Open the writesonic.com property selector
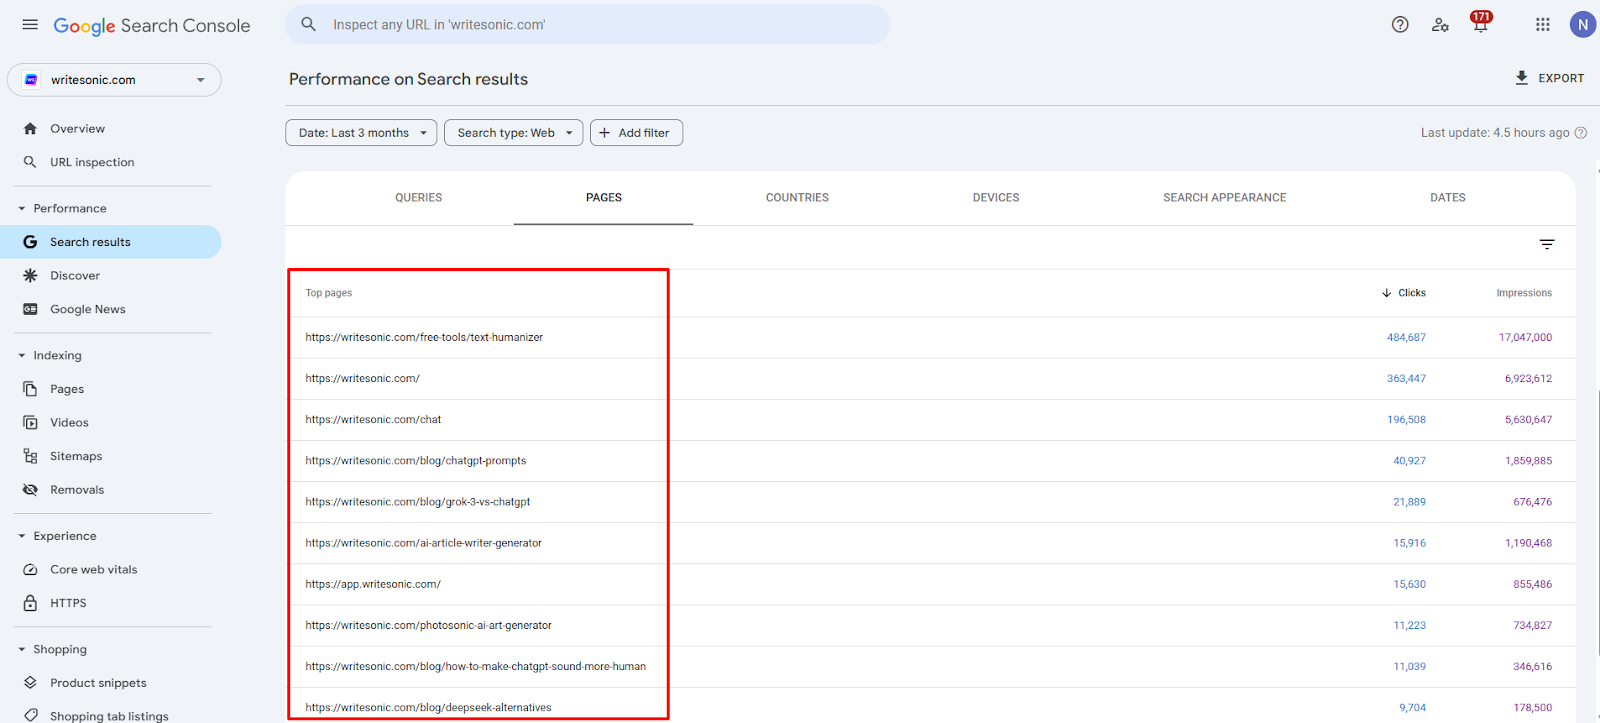 (114, 80)
